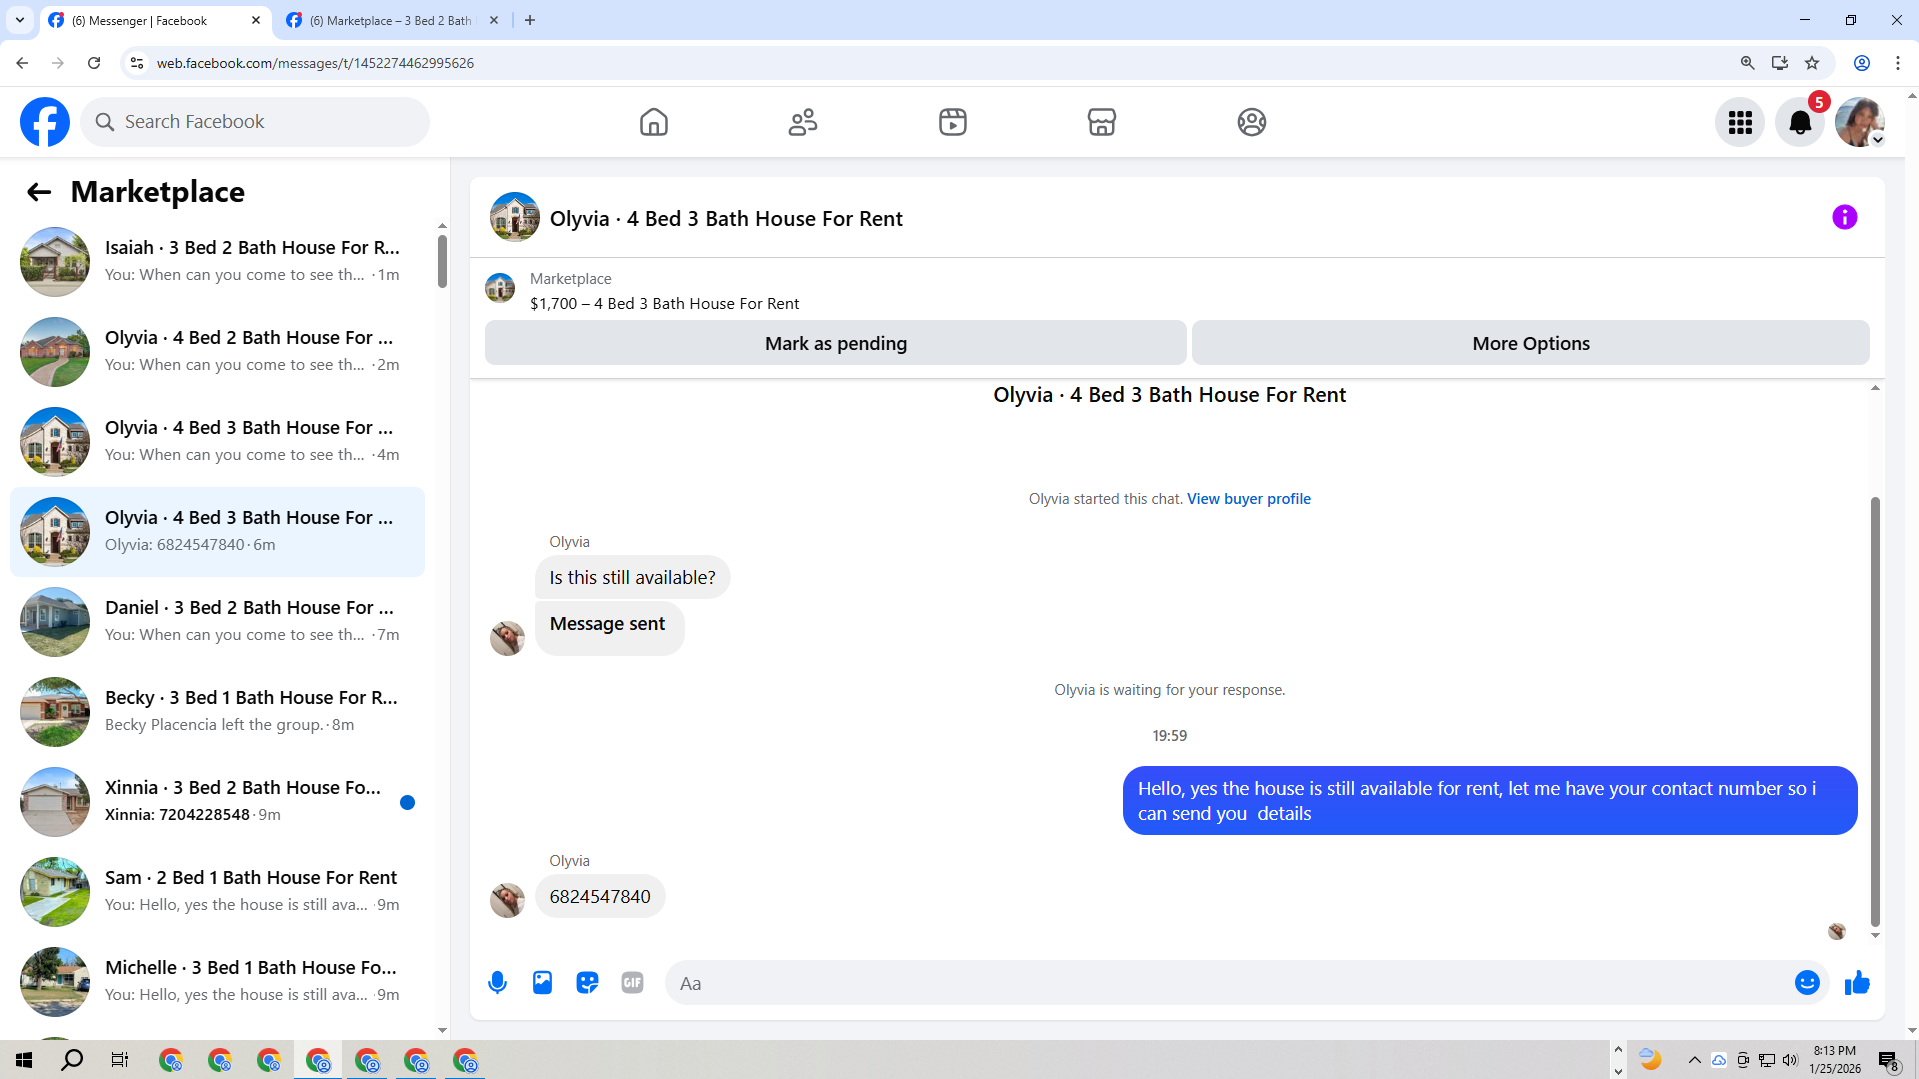Click the 6824547840 message bubble

pos(600,897)
